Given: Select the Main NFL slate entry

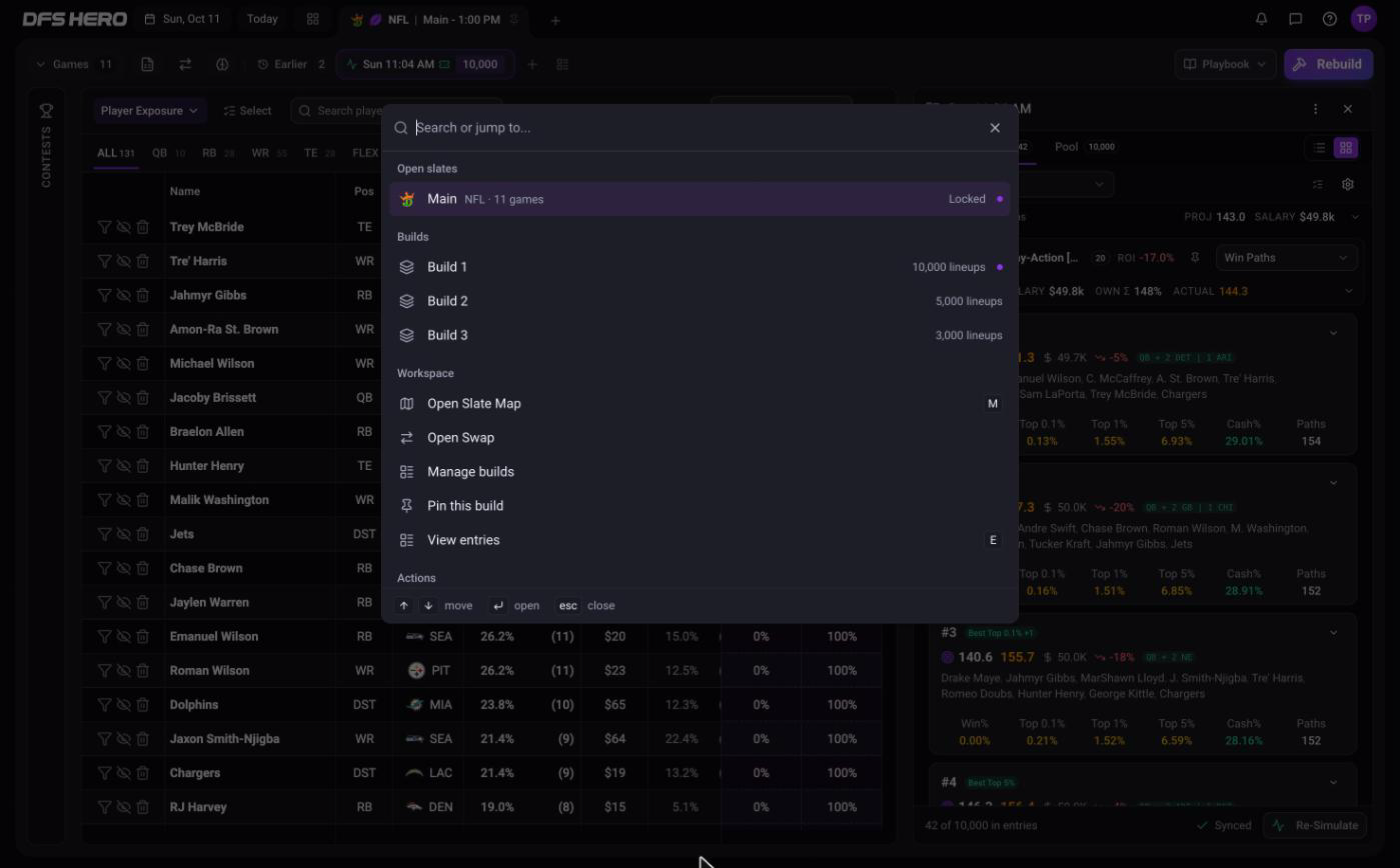Looking at the screenshot, I should pyautogui.click(x=699, y=199).
